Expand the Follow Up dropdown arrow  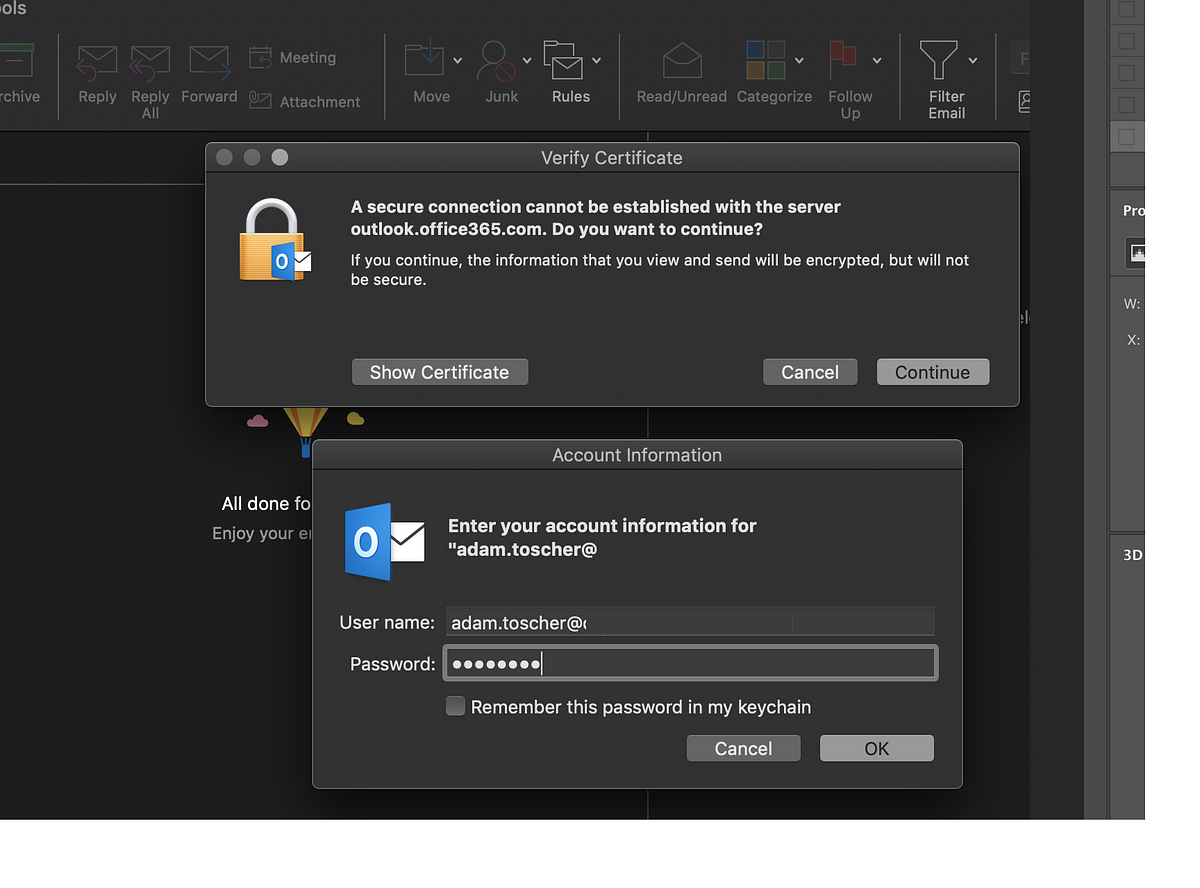tap(877, 61)
